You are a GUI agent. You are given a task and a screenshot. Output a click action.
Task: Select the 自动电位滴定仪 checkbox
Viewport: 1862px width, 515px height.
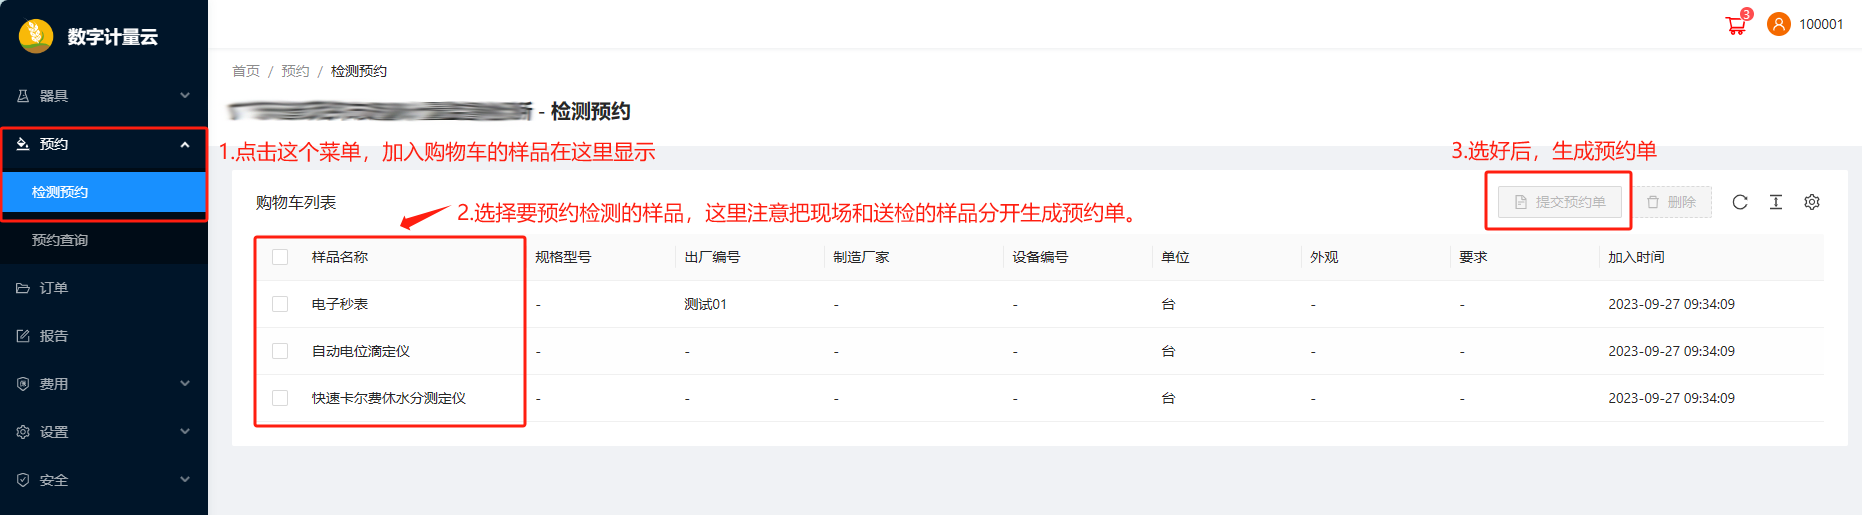280,351
